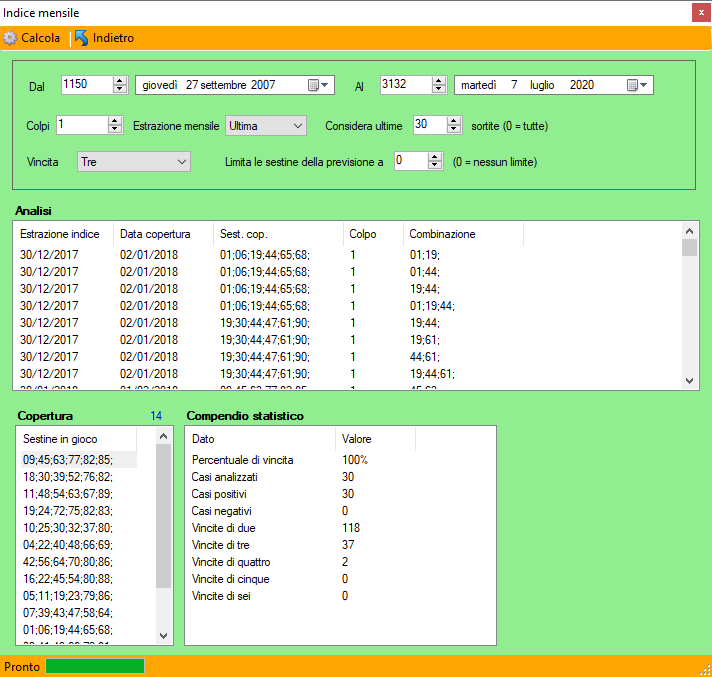Sort by Estrazione indice column header
Viewport: 712px width, 677px height.
point(63,234)
